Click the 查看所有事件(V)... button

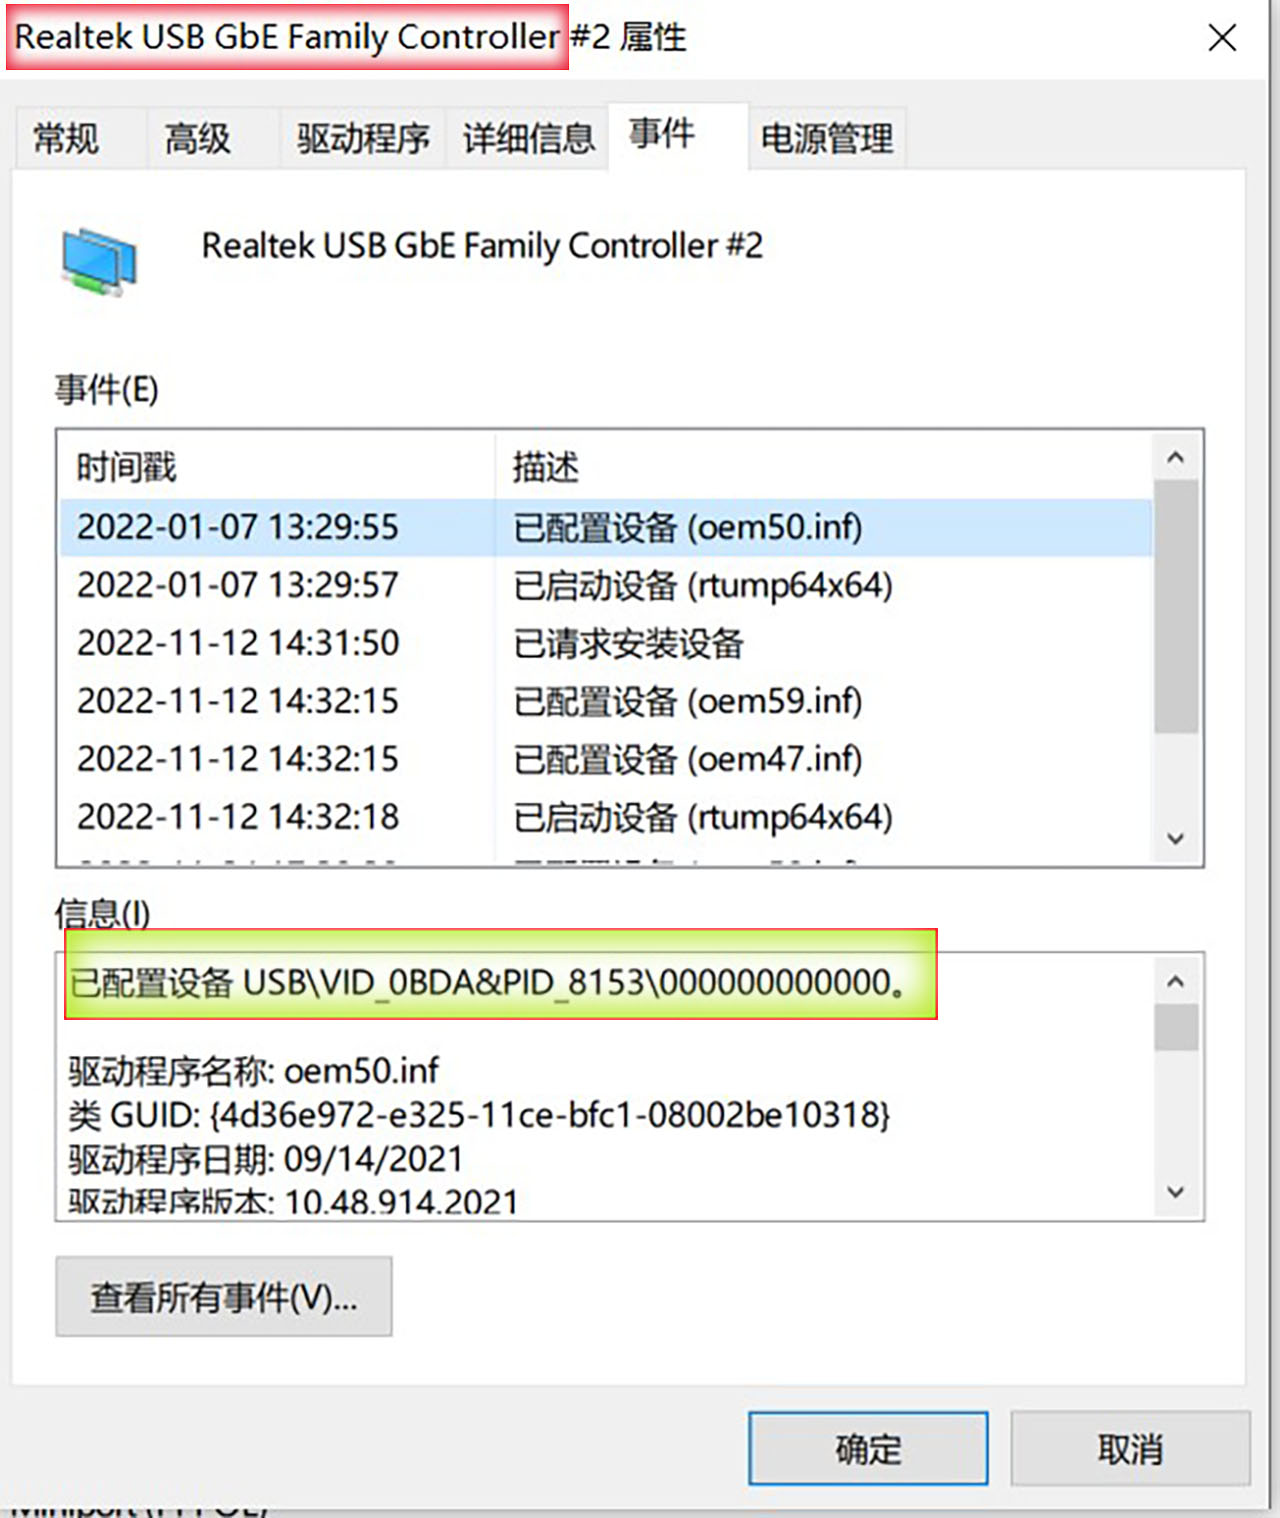[x=224, y=1297]
